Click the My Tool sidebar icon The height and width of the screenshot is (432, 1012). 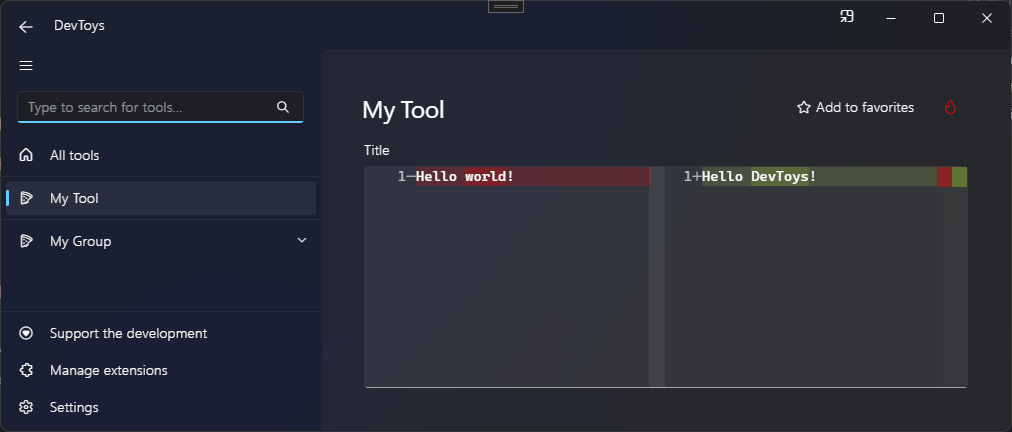click(26, 198)
